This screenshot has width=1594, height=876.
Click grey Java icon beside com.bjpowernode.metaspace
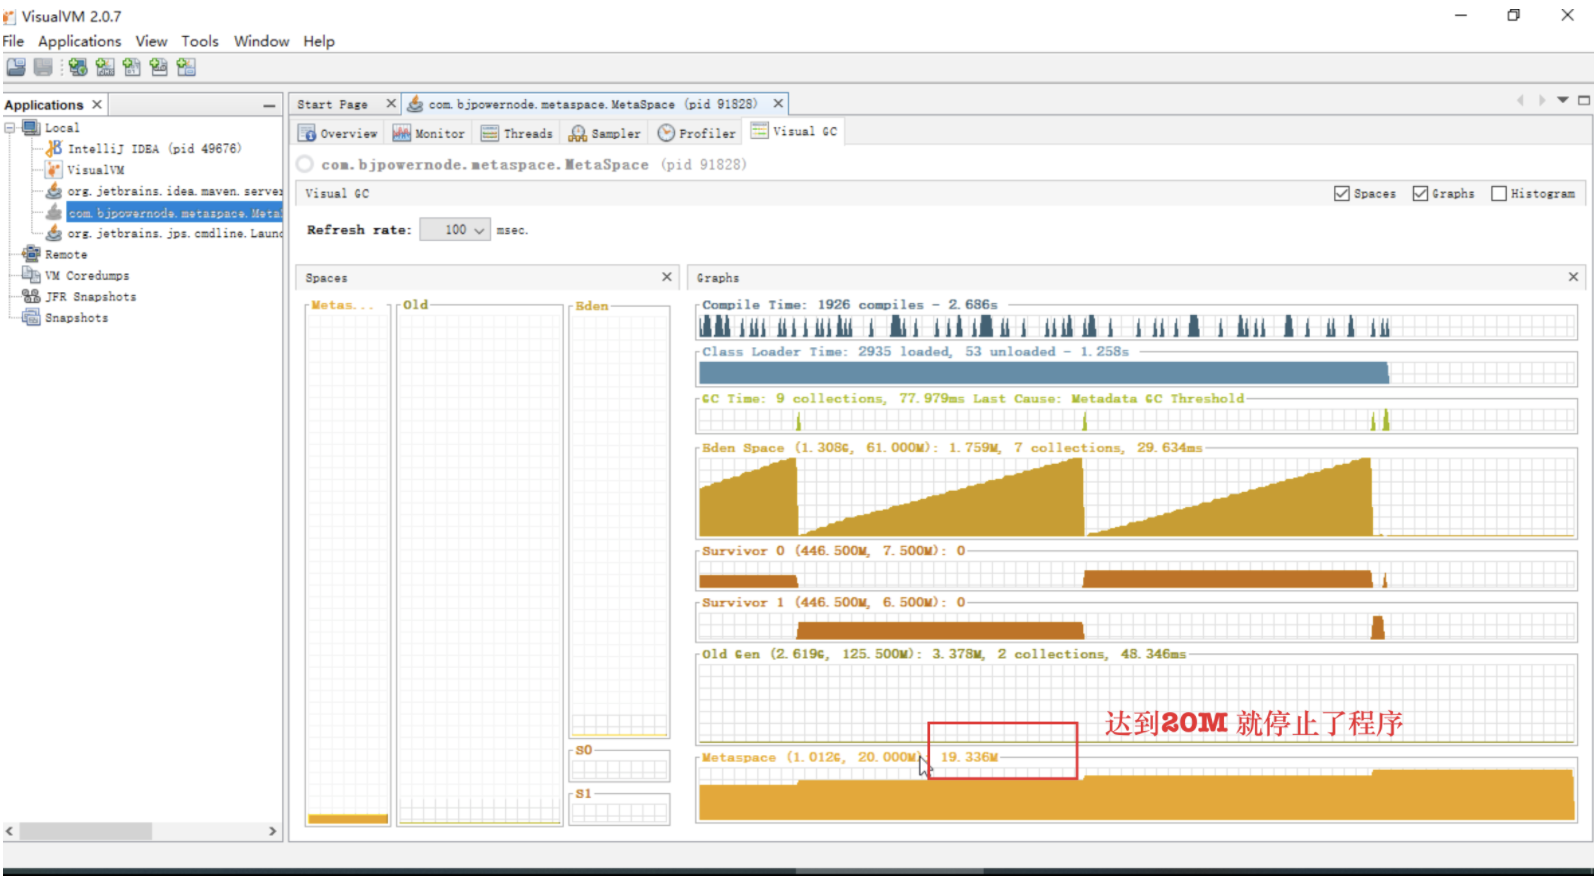click(54, 212)
